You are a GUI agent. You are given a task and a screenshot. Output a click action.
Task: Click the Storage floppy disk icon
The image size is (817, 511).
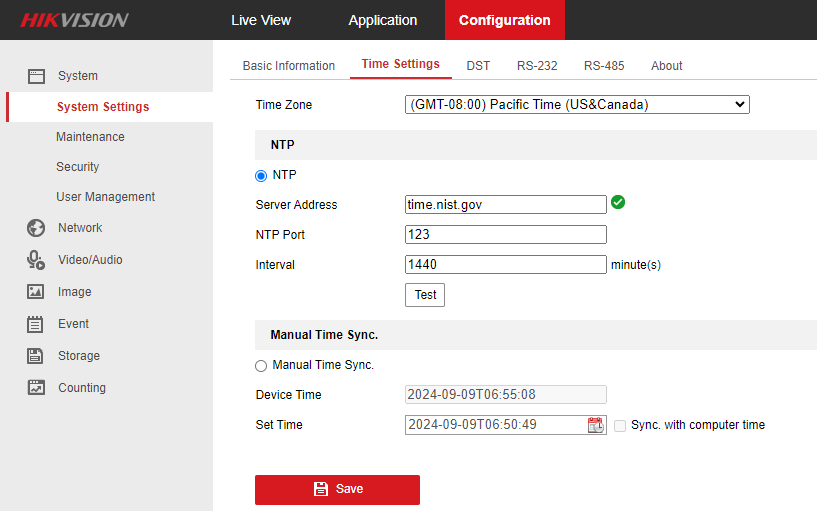pyautogui.click(x=36, y=356)
